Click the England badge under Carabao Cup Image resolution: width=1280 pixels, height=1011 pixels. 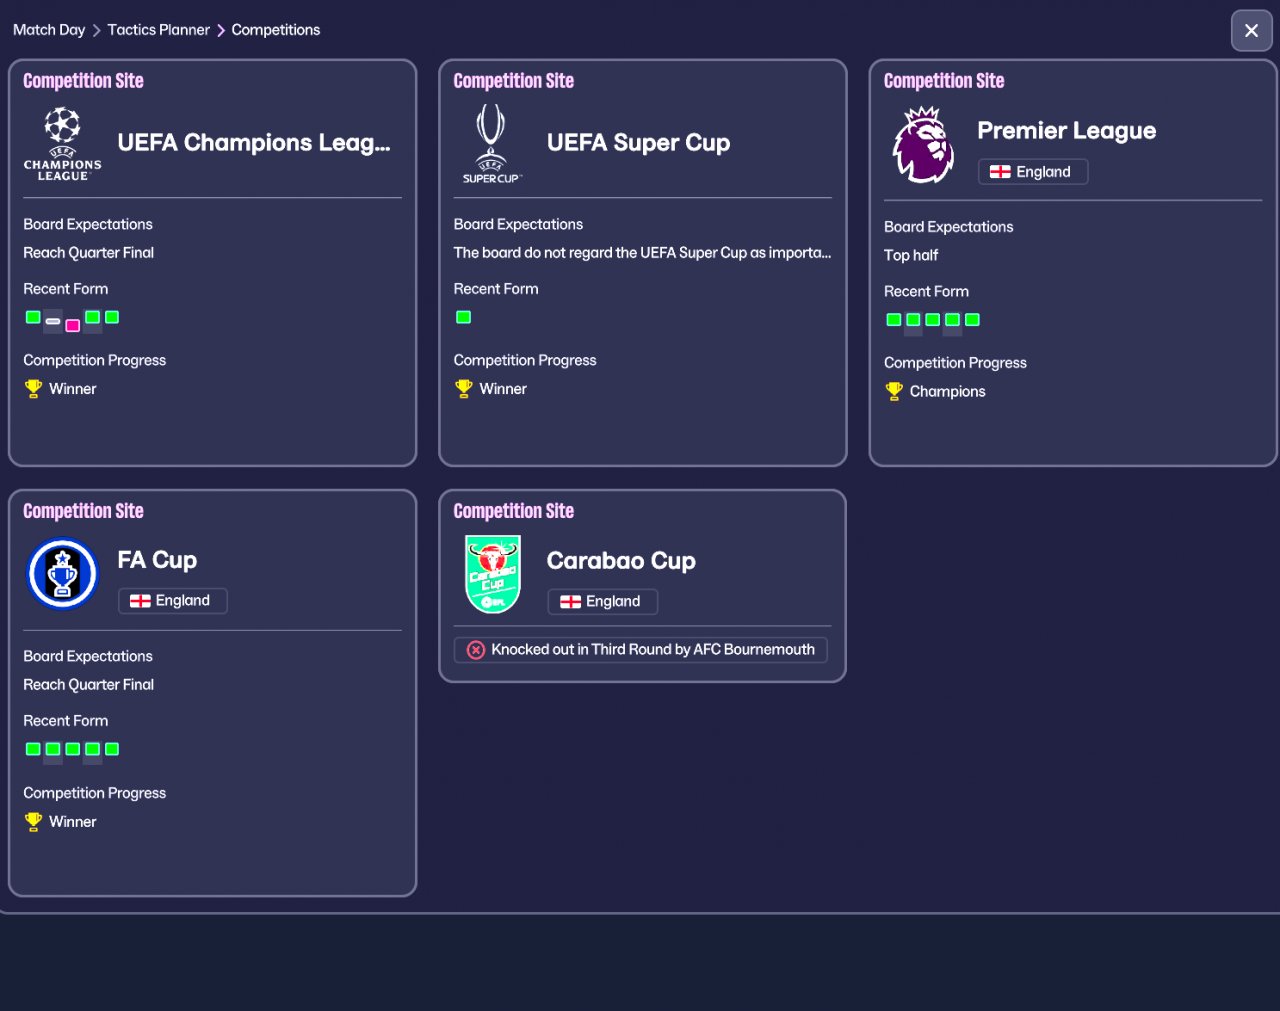603,602
